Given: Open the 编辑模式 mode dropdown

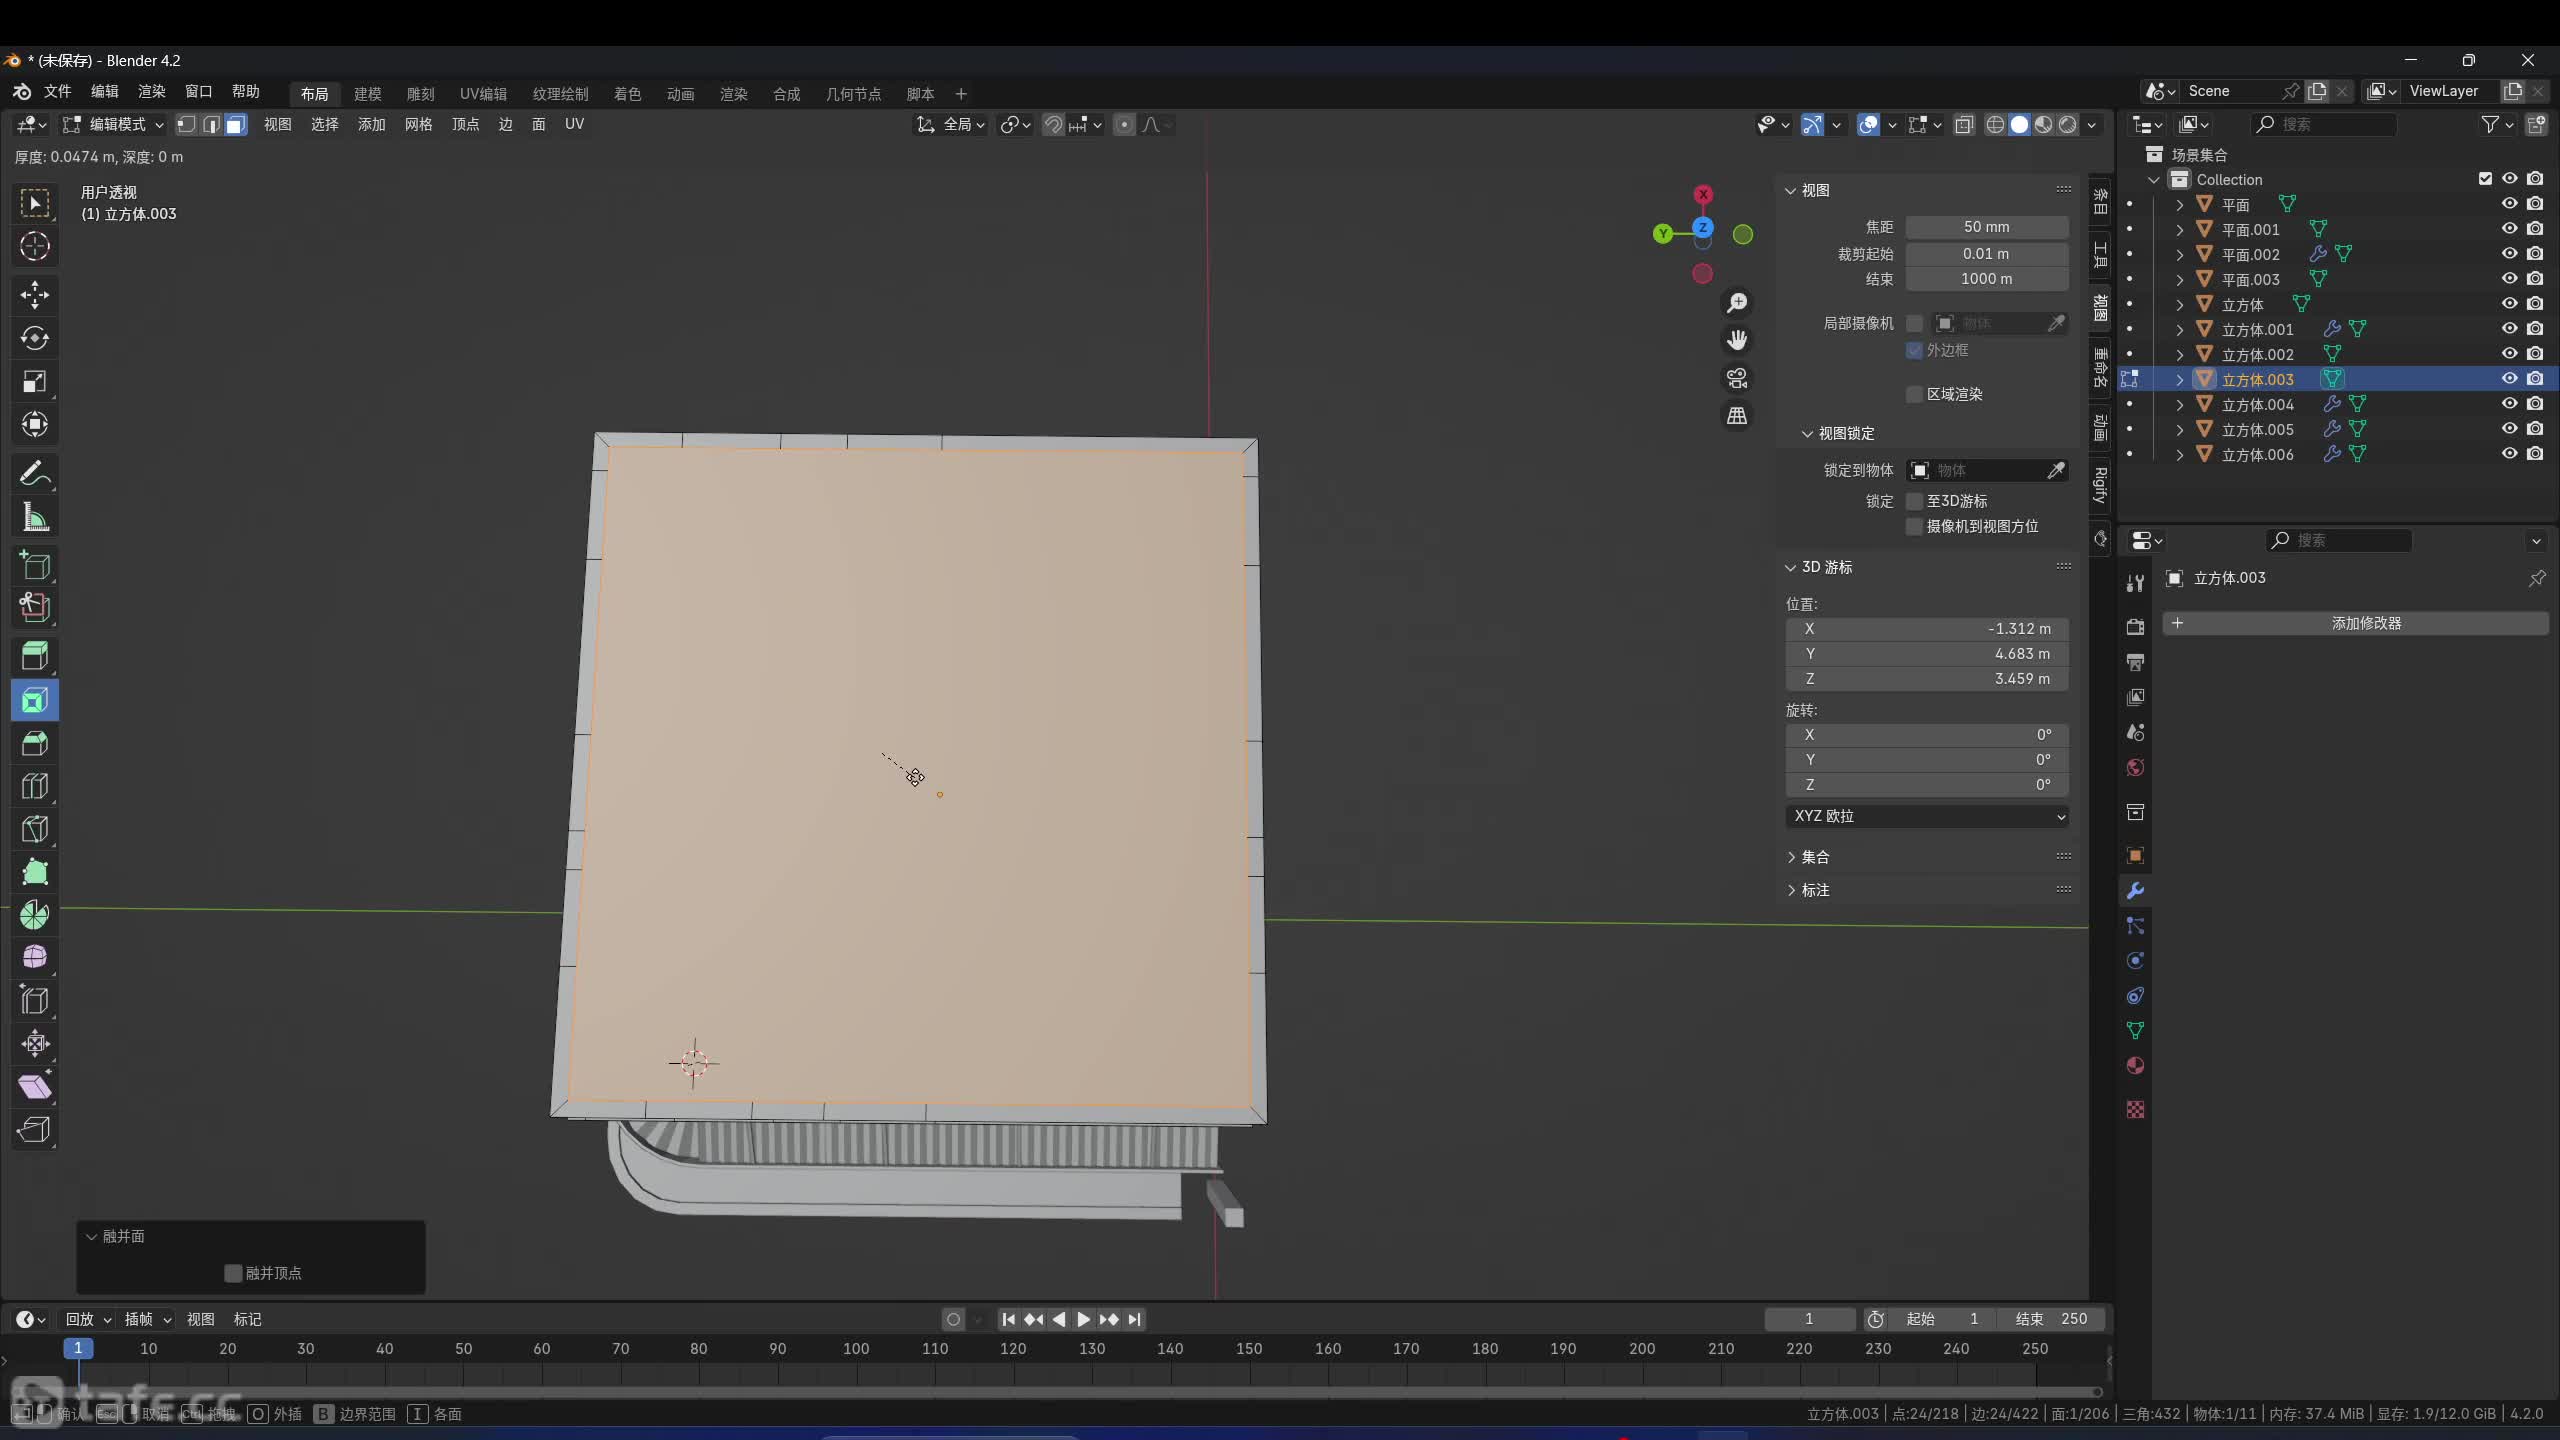Looking at the screenshot, I should (x=113, y=124).
